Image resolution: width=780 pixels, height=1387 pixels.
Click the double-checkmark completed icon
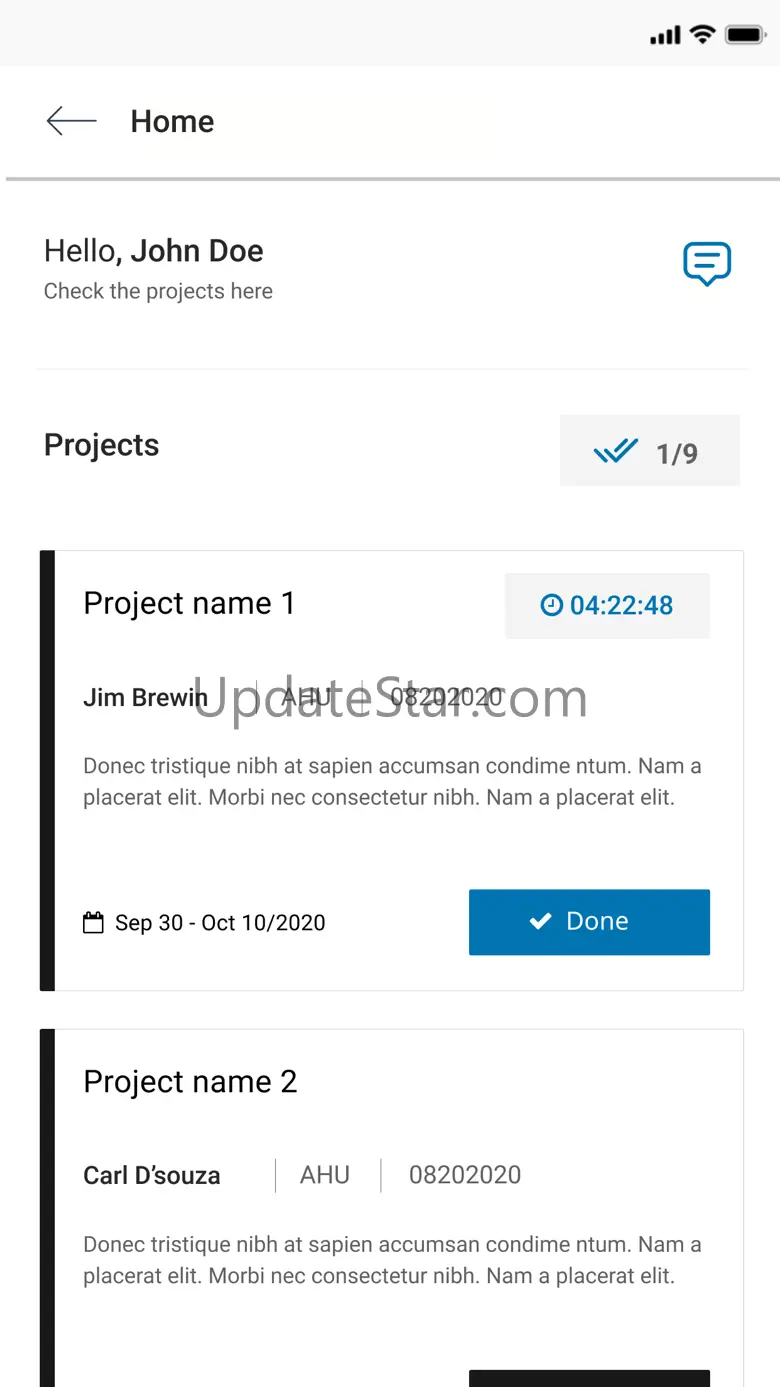tap(615, 452)
